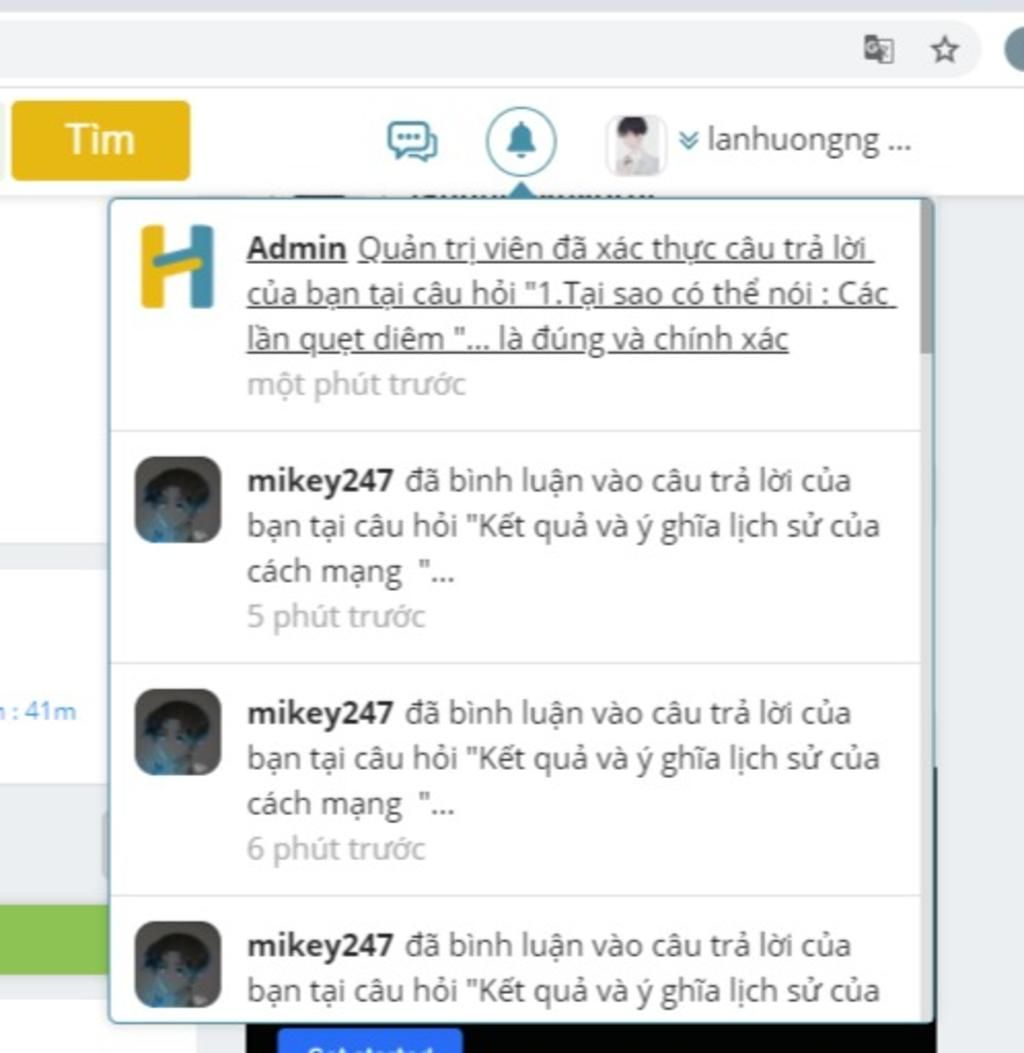
Task: Collapse the notifications panel via the bell
Action: (x=521, y=139)
